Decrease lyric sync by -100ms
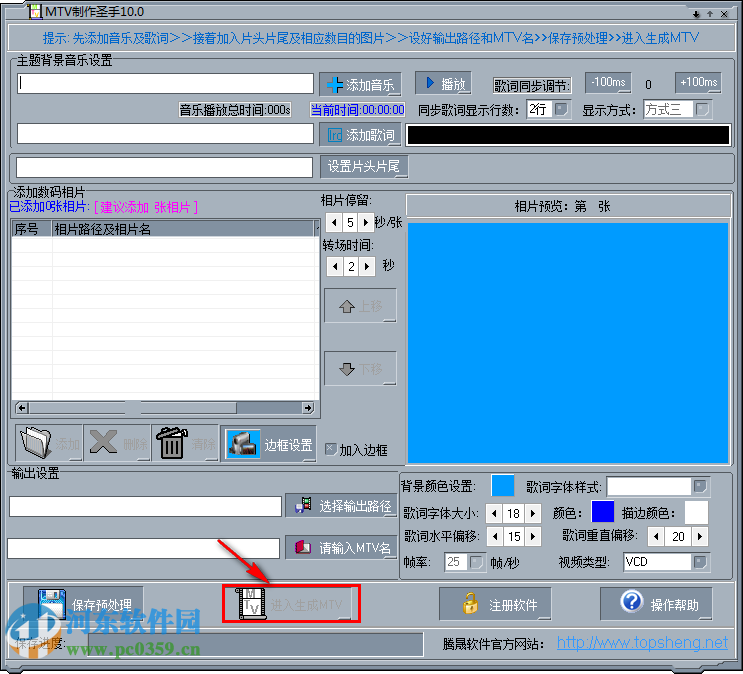Image resolution: width=743 pixels, height=674 pixels. (x=608, y=83)
